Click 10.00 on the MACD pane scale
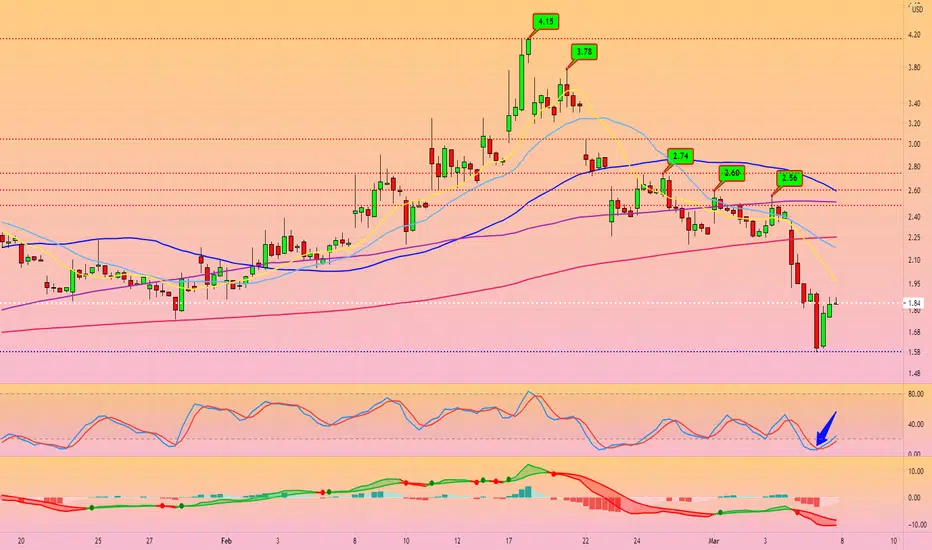The image size is (932, 550). pos(916,472)
